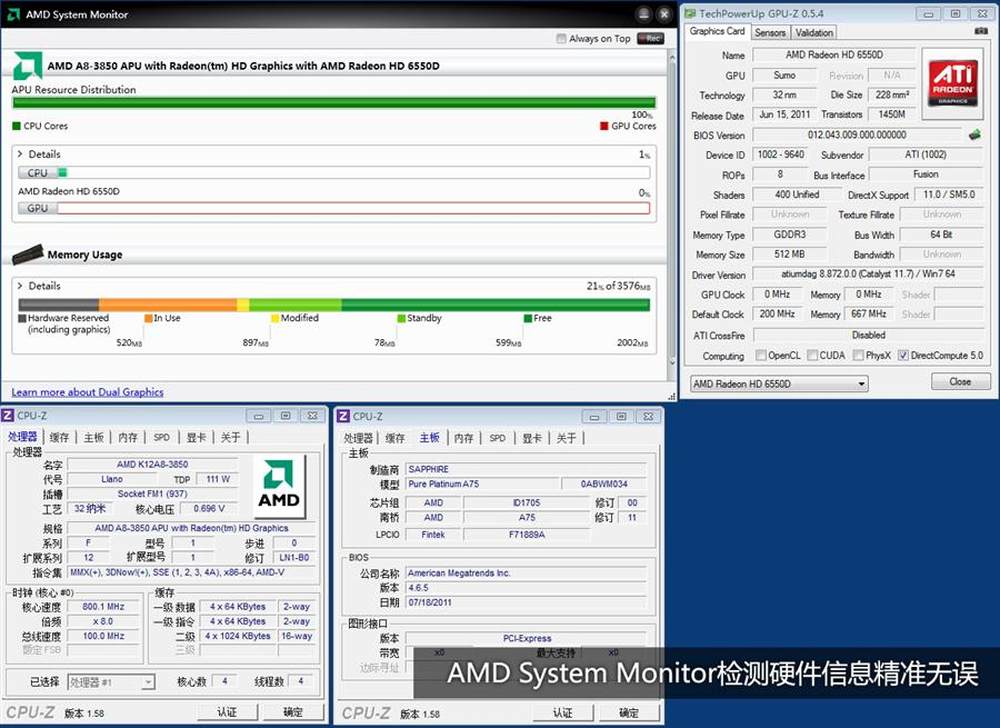Uncheck the DirectCompute 5.0 checkbox

tap(903, 355)
